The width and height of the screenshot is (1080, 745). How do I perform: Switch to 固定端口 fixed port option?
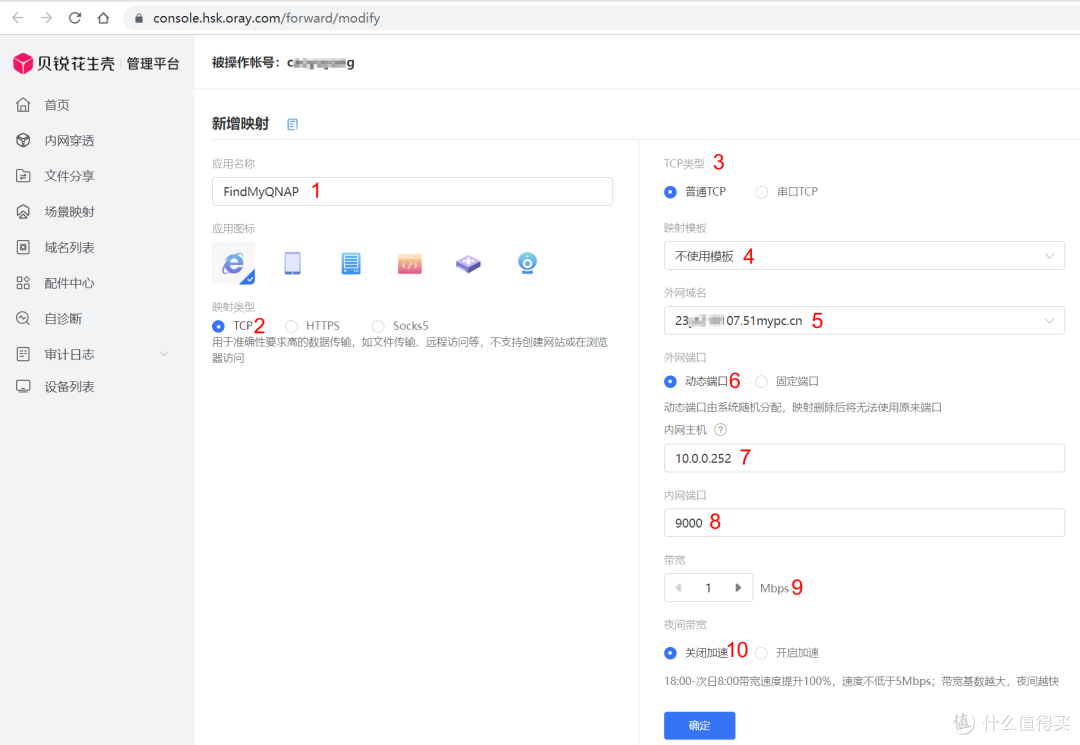tap(762, 381)
